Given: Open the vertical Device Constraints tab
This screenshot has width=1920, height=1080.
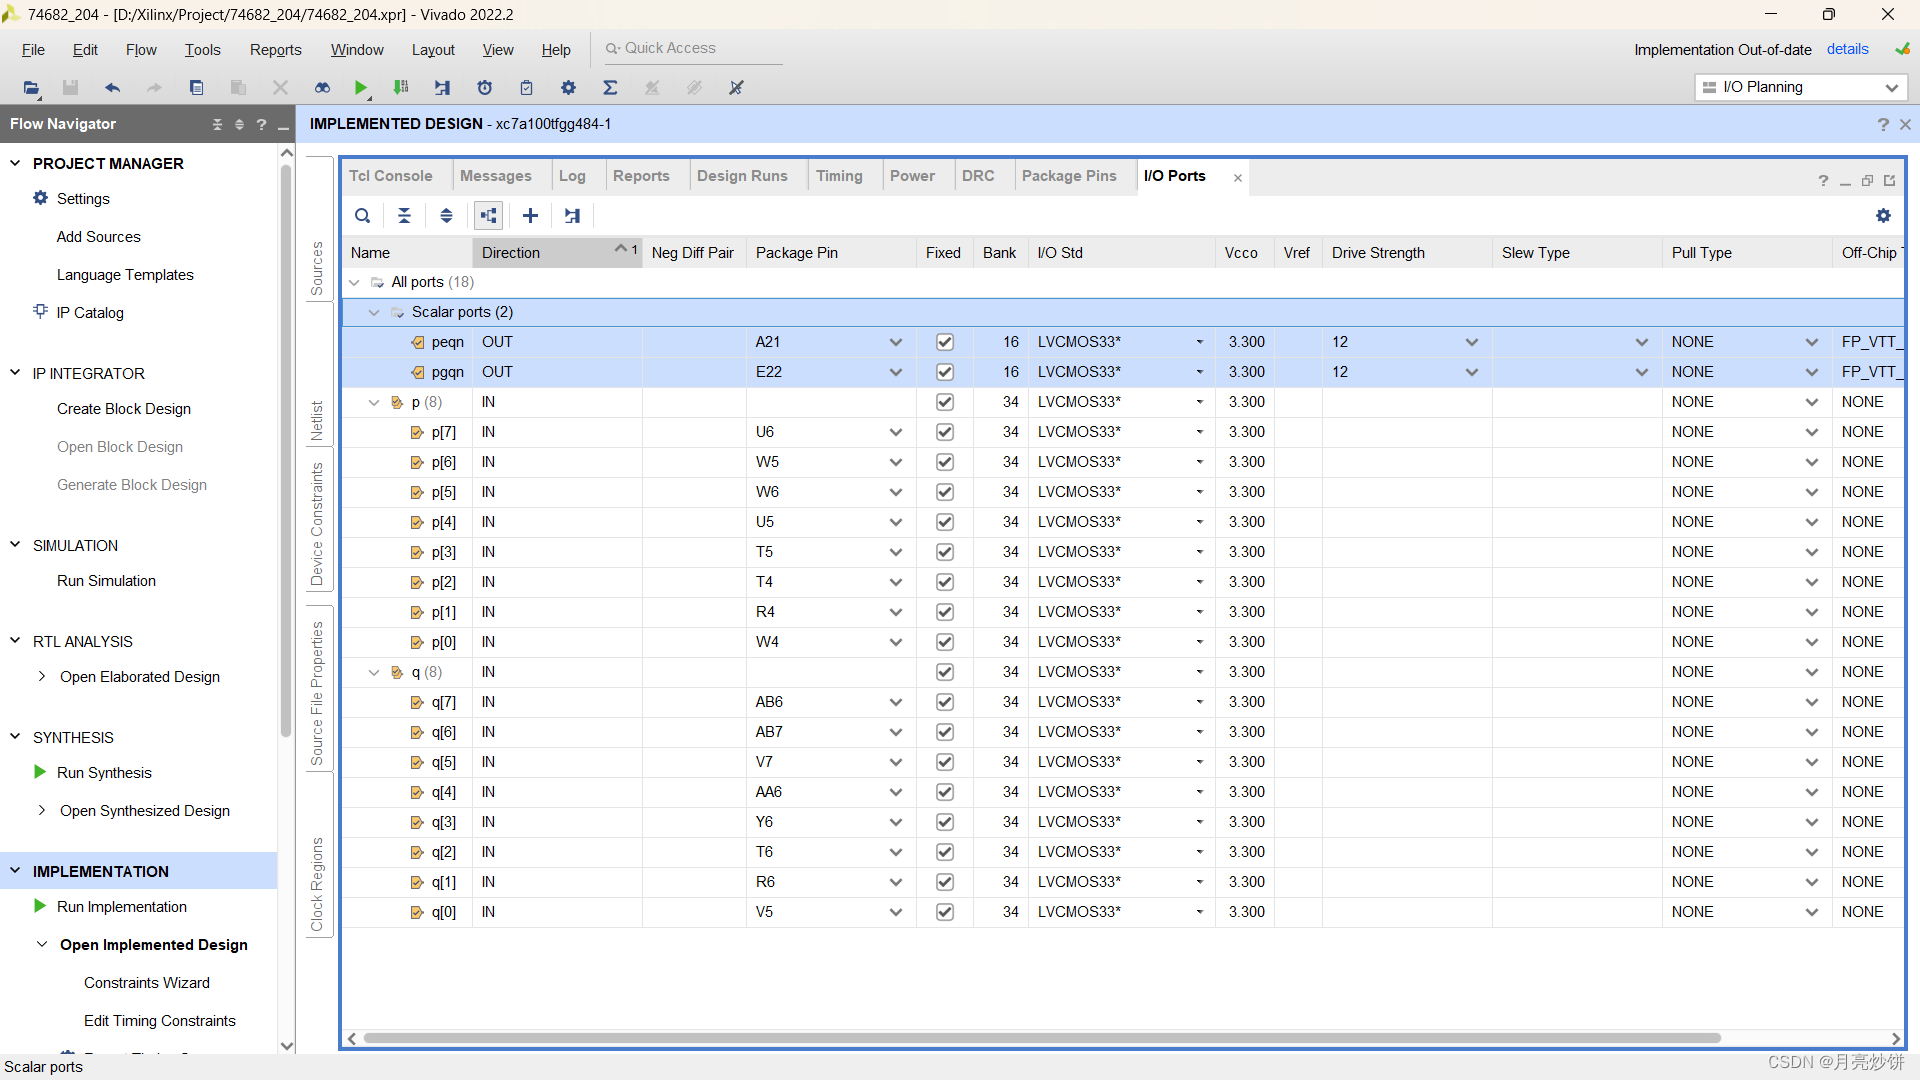Looking at the screenshot, I should tap(317, 524).
